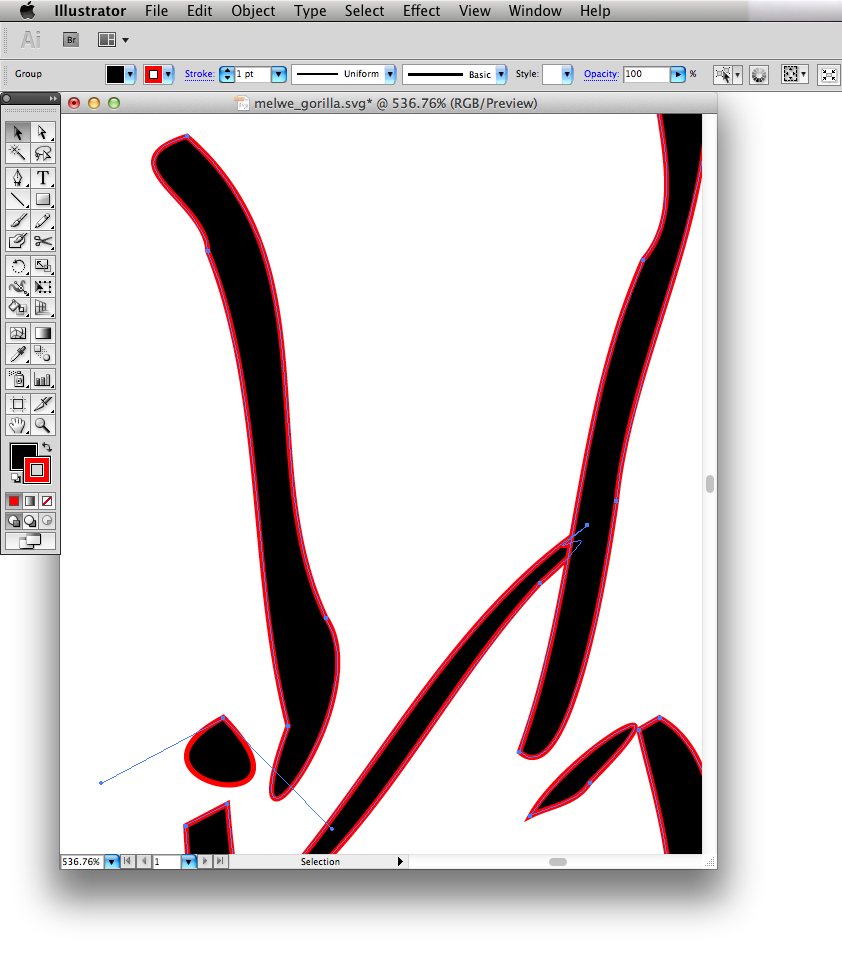Select the Direct Selection tool
Screen dimensions: 842x959
click(42, 132)
